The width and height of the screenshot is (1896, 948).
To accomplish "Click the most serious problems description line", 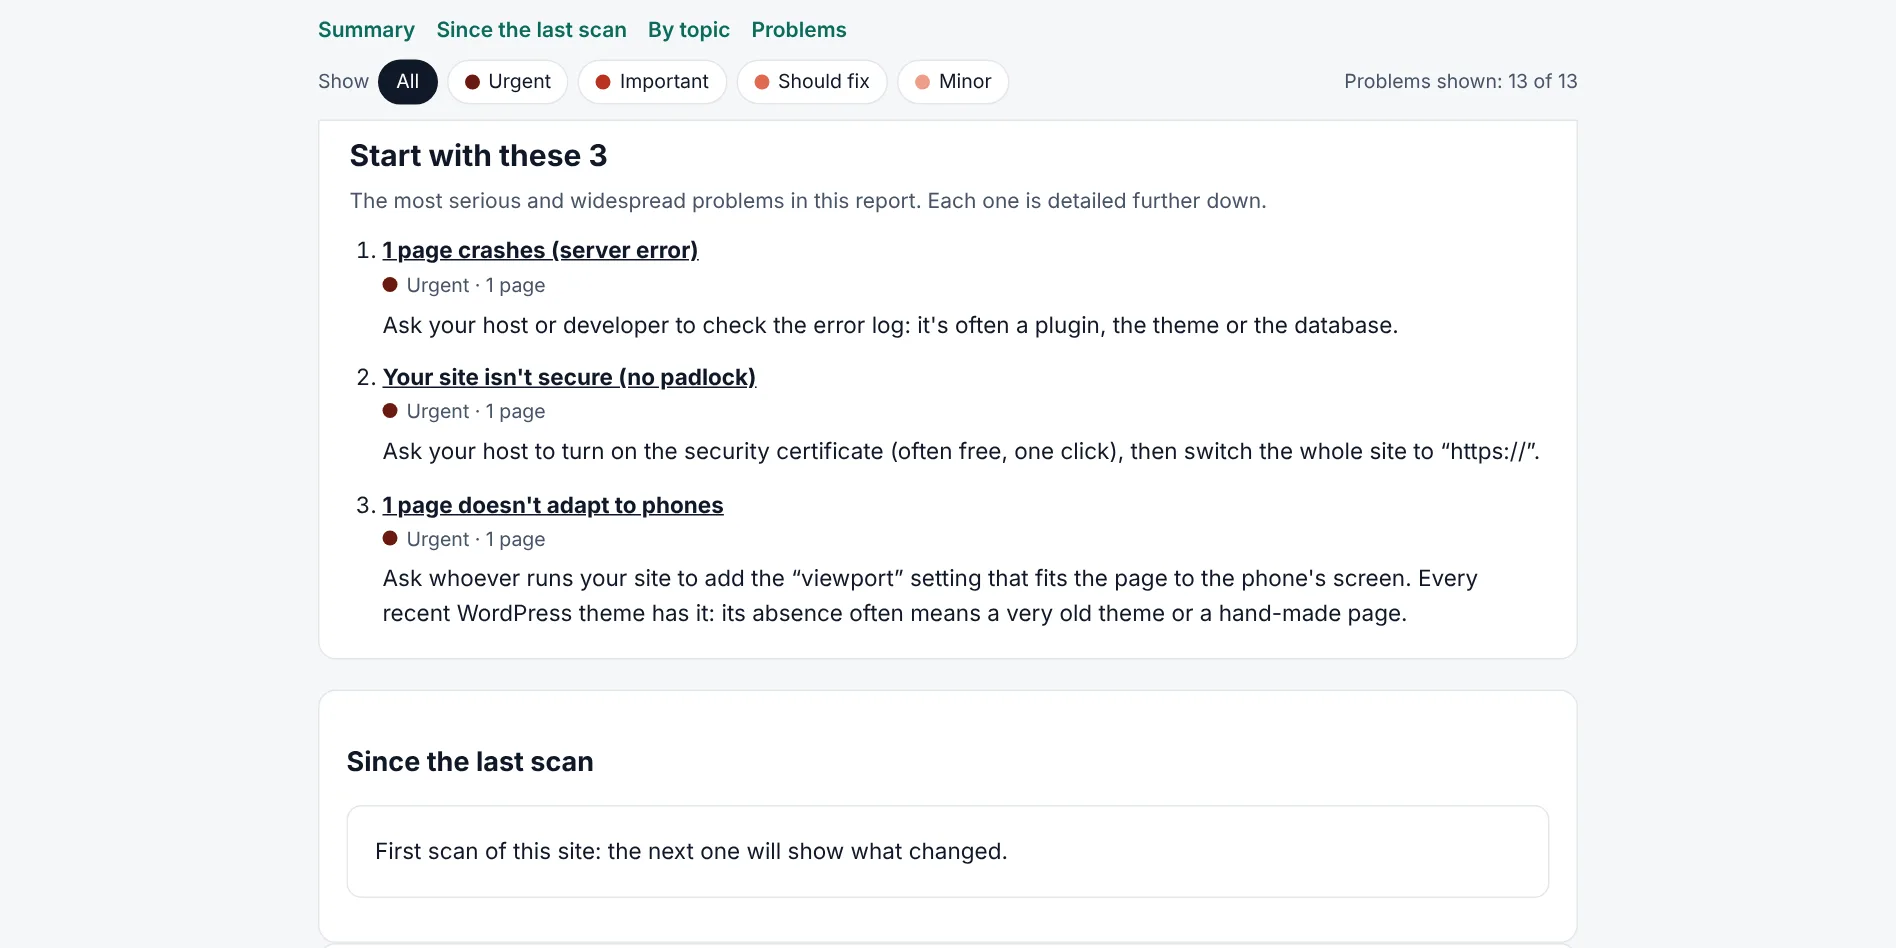I will coord(808,201).
